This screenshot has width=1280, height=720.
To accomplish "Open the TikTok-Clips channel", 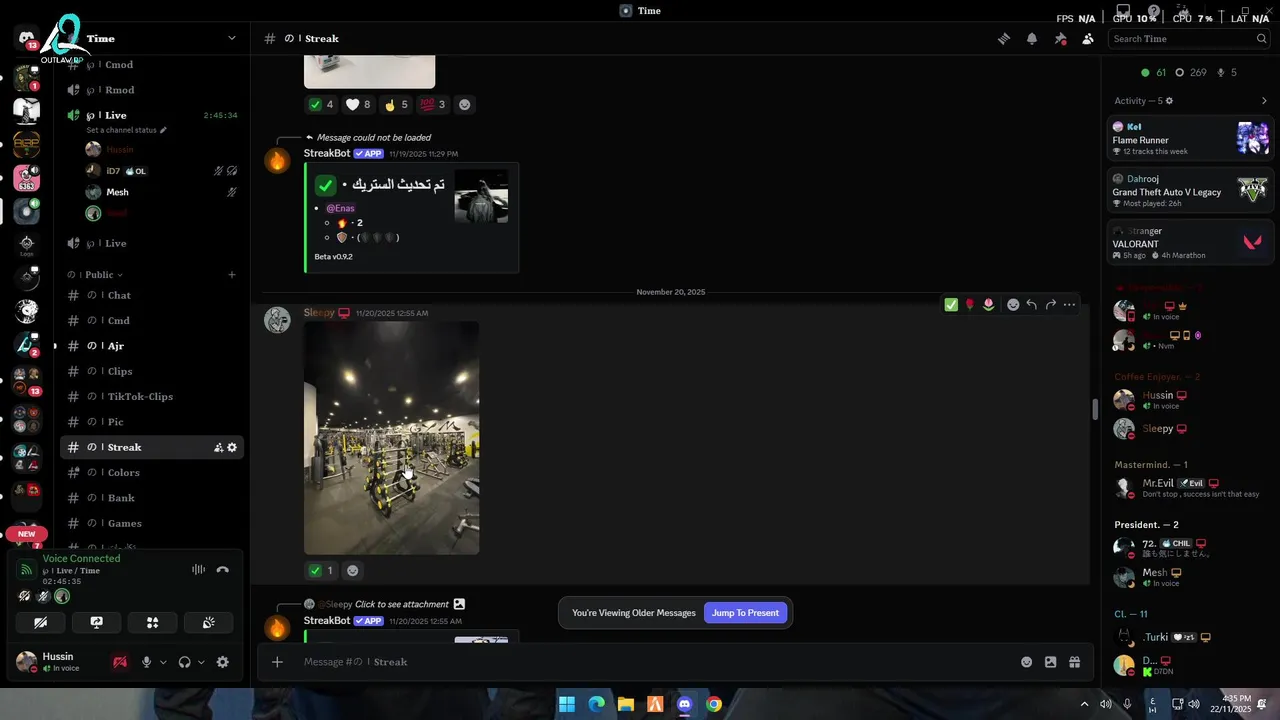I will point(151,397).
